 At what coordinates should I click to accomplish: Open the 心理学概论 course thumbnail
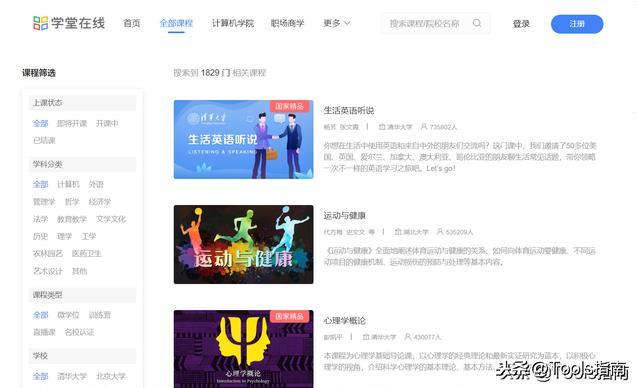pyautogui.click(x=243, y=349)
